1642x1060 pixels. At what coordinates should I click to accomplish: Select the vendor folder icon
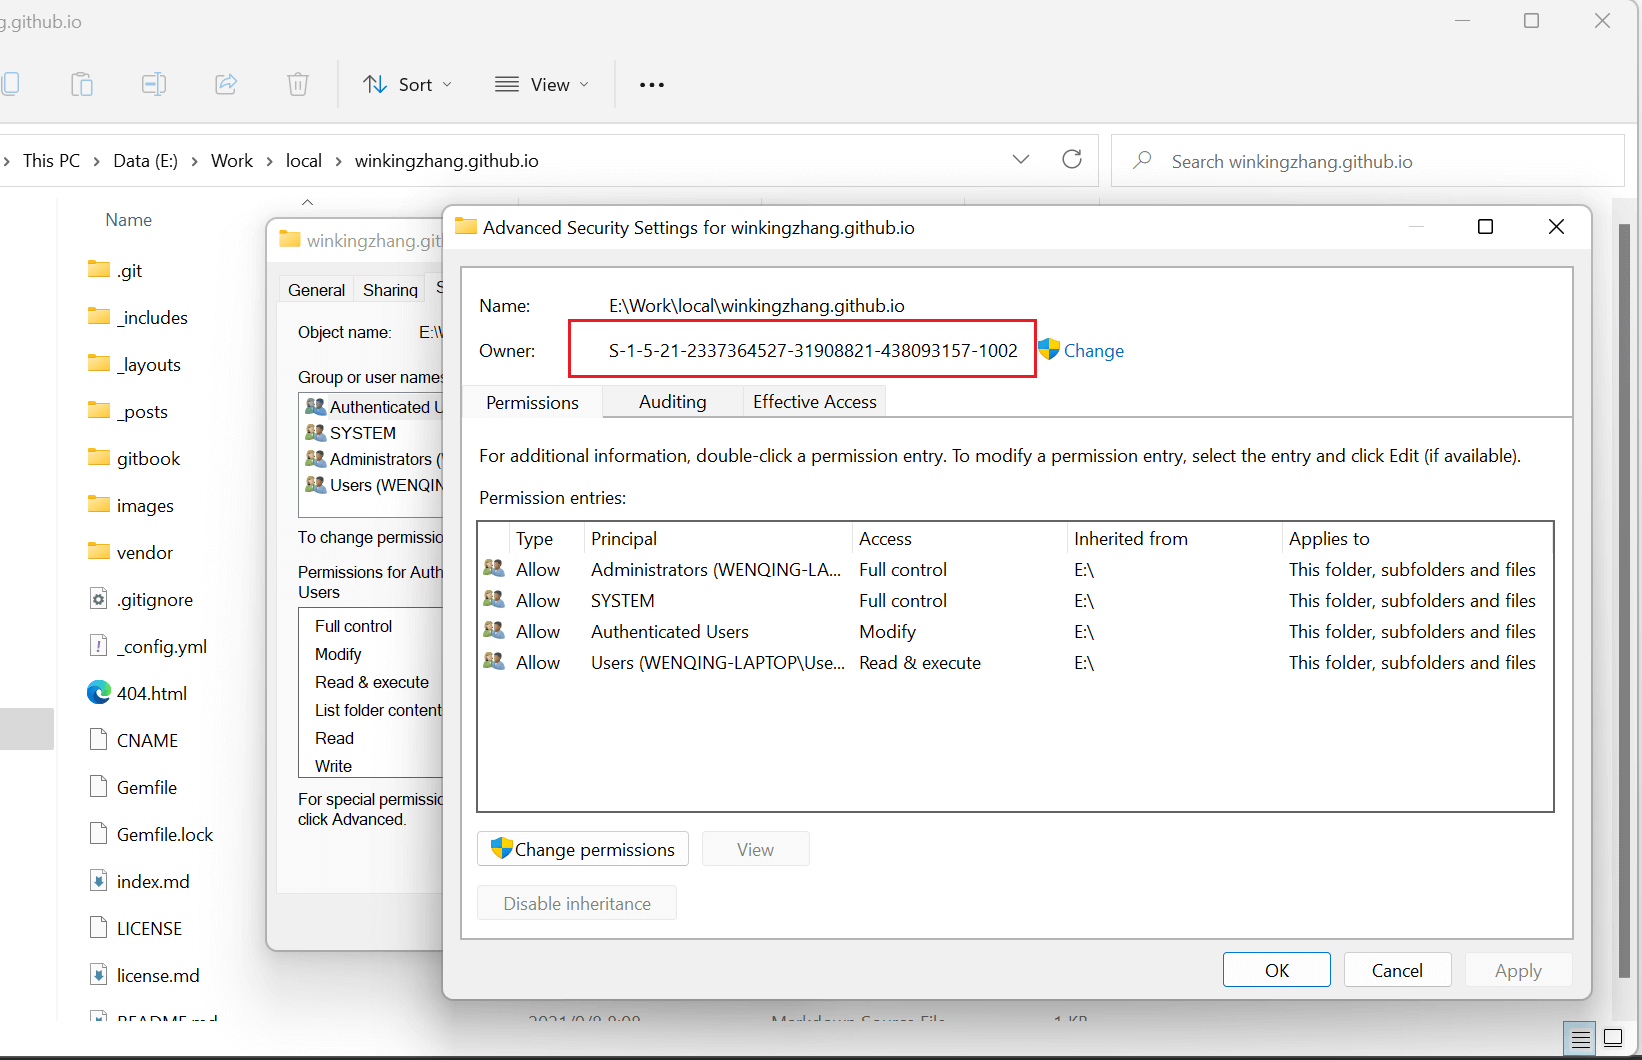tap(99, 551)
